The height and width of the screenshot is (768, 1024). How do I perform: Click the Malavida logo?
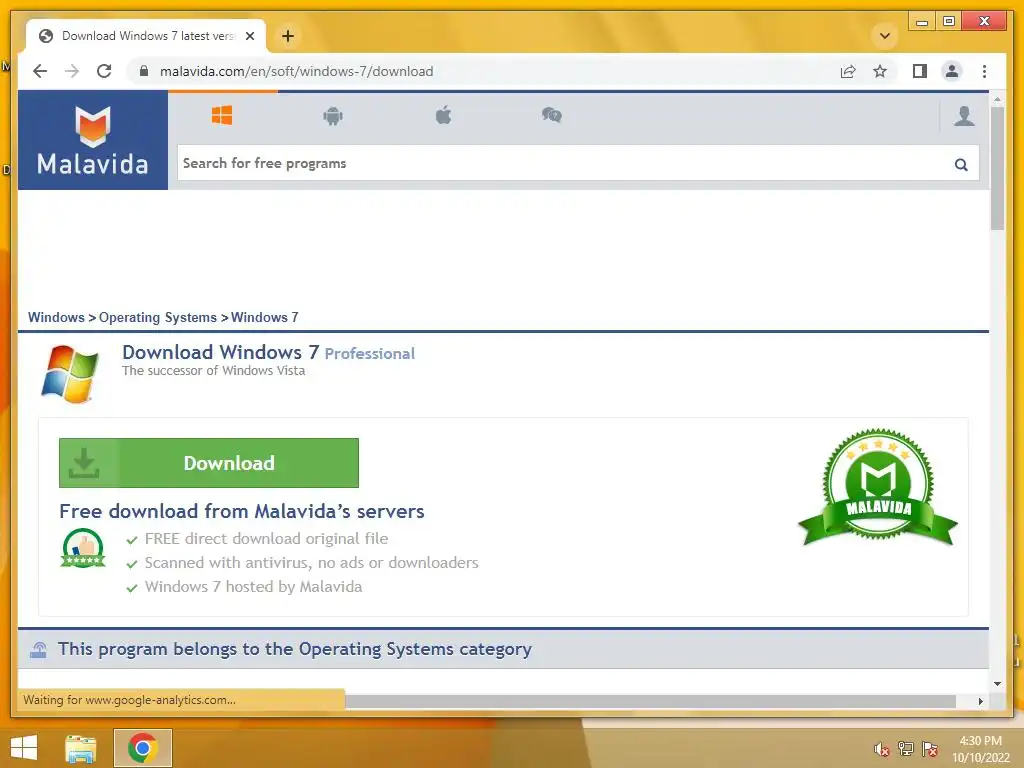93,140
